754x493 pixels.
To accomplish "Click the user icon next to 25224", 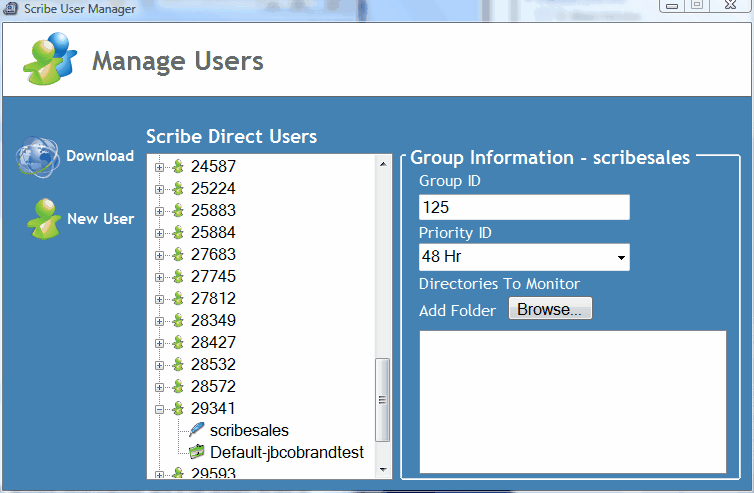I will (178, 189).
